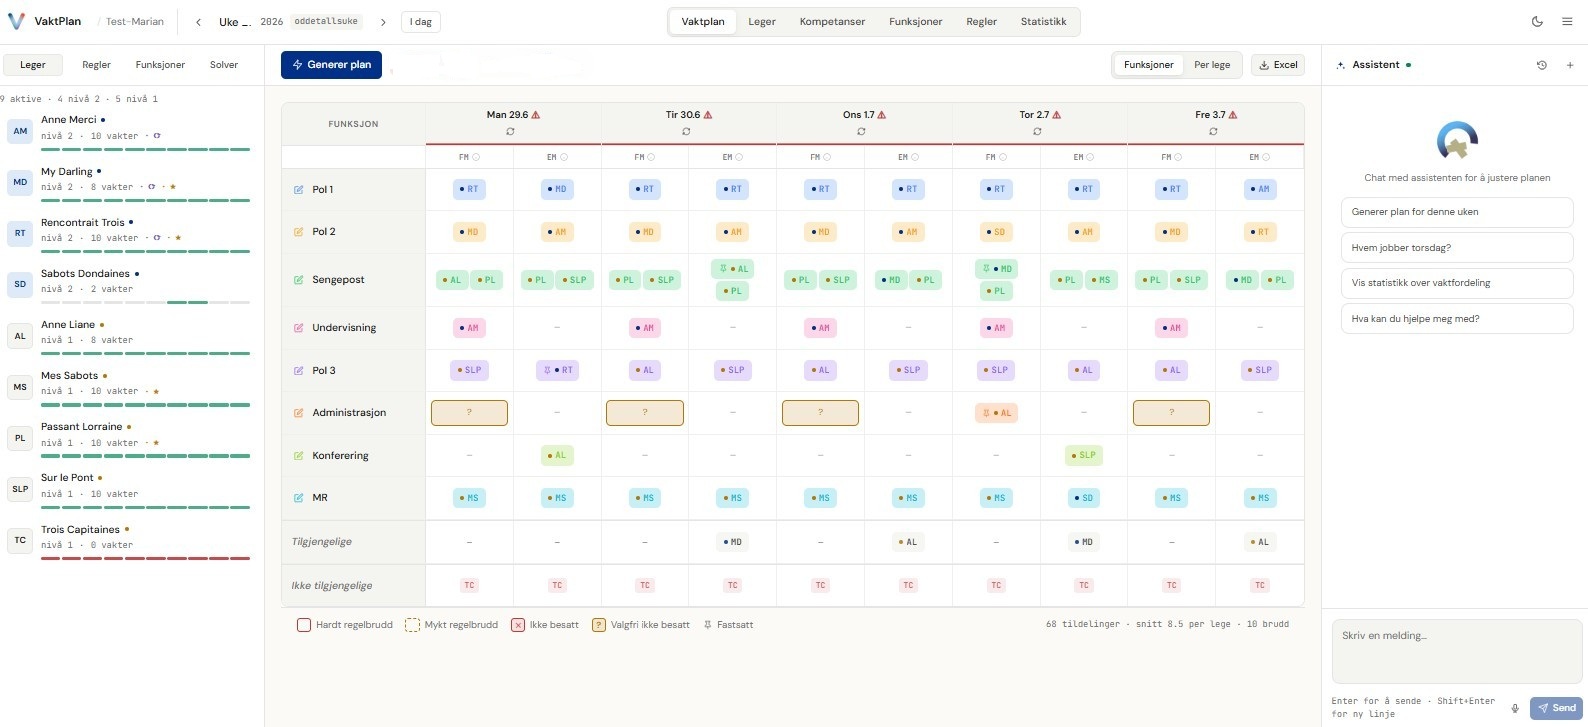Click the Hardt regelbrudd legend swatch
Image resolution: width=1588 pixels, height=727 pixels.
[x=304, y=625]
